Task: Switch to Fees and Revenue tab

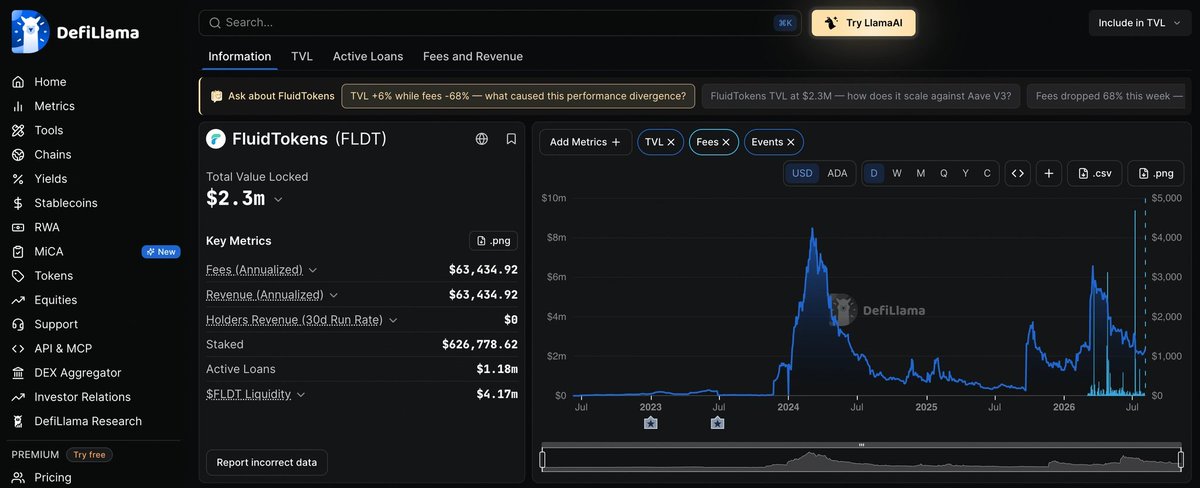Action: tap(473, 57)
